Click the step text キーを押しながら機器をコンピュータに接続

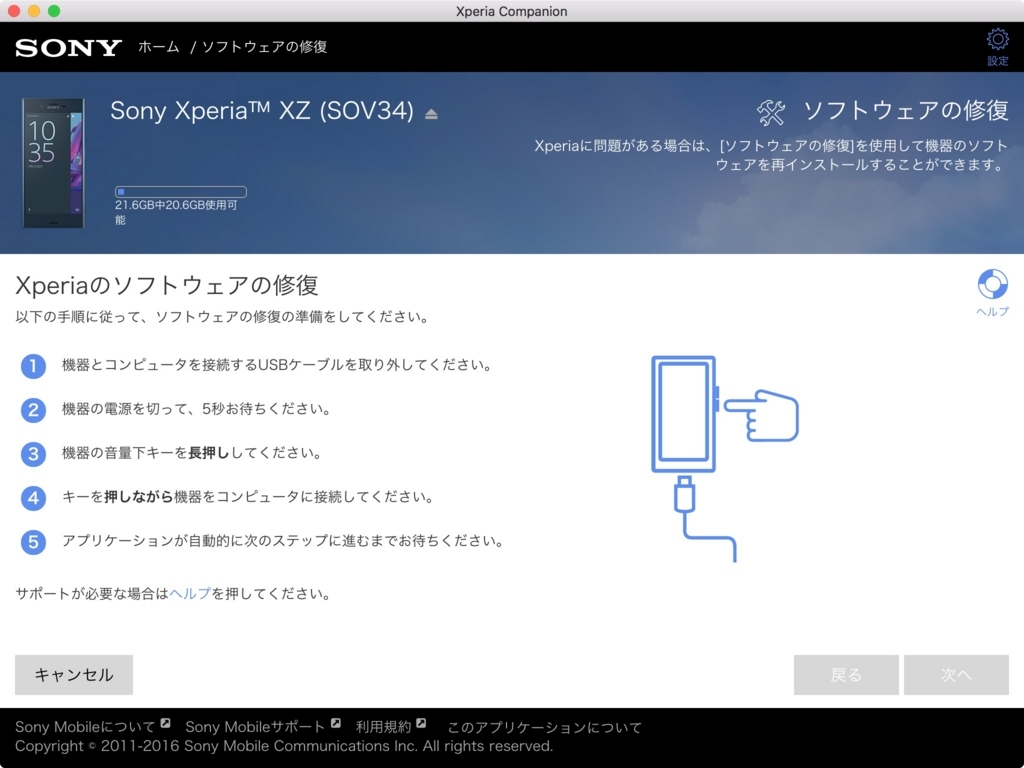[x=249, y=497]
